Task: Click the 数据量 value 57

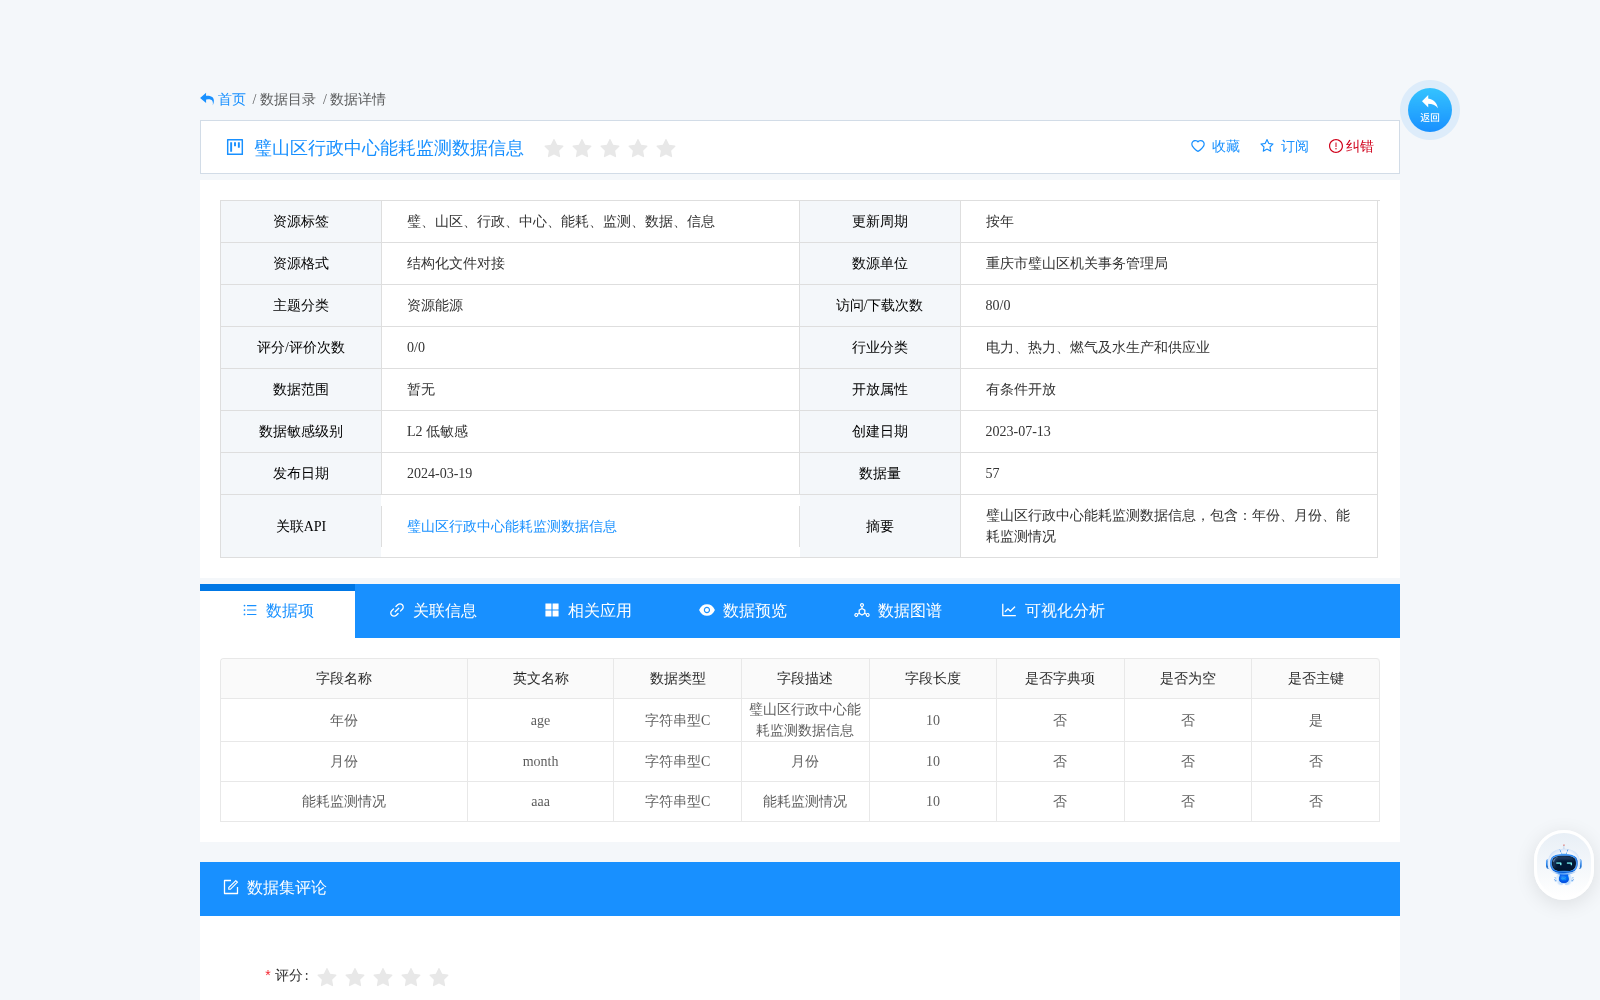Action: point(993,473)
